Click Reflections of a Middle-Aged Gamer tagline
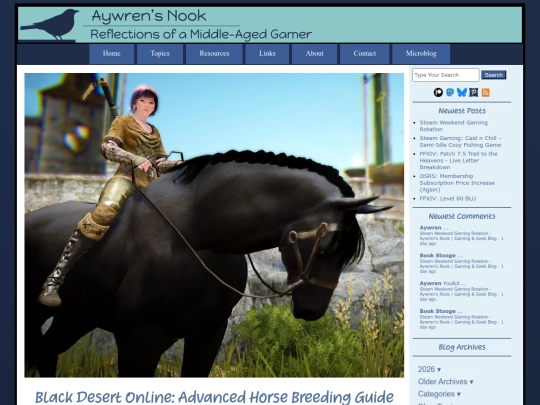 [x=201, y=34]
